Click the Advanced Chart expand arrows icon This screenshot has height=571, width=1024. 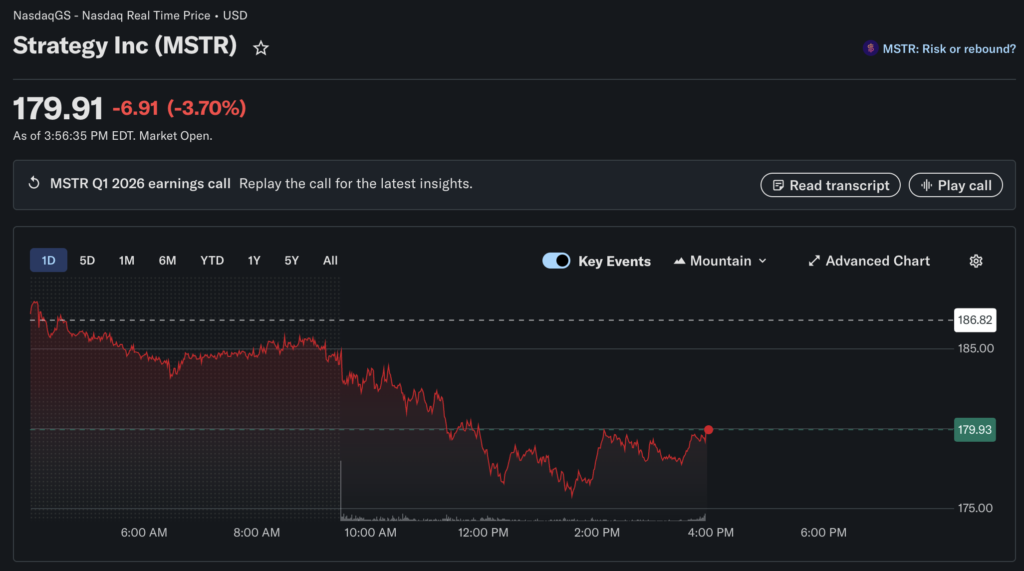pos(814,261)
